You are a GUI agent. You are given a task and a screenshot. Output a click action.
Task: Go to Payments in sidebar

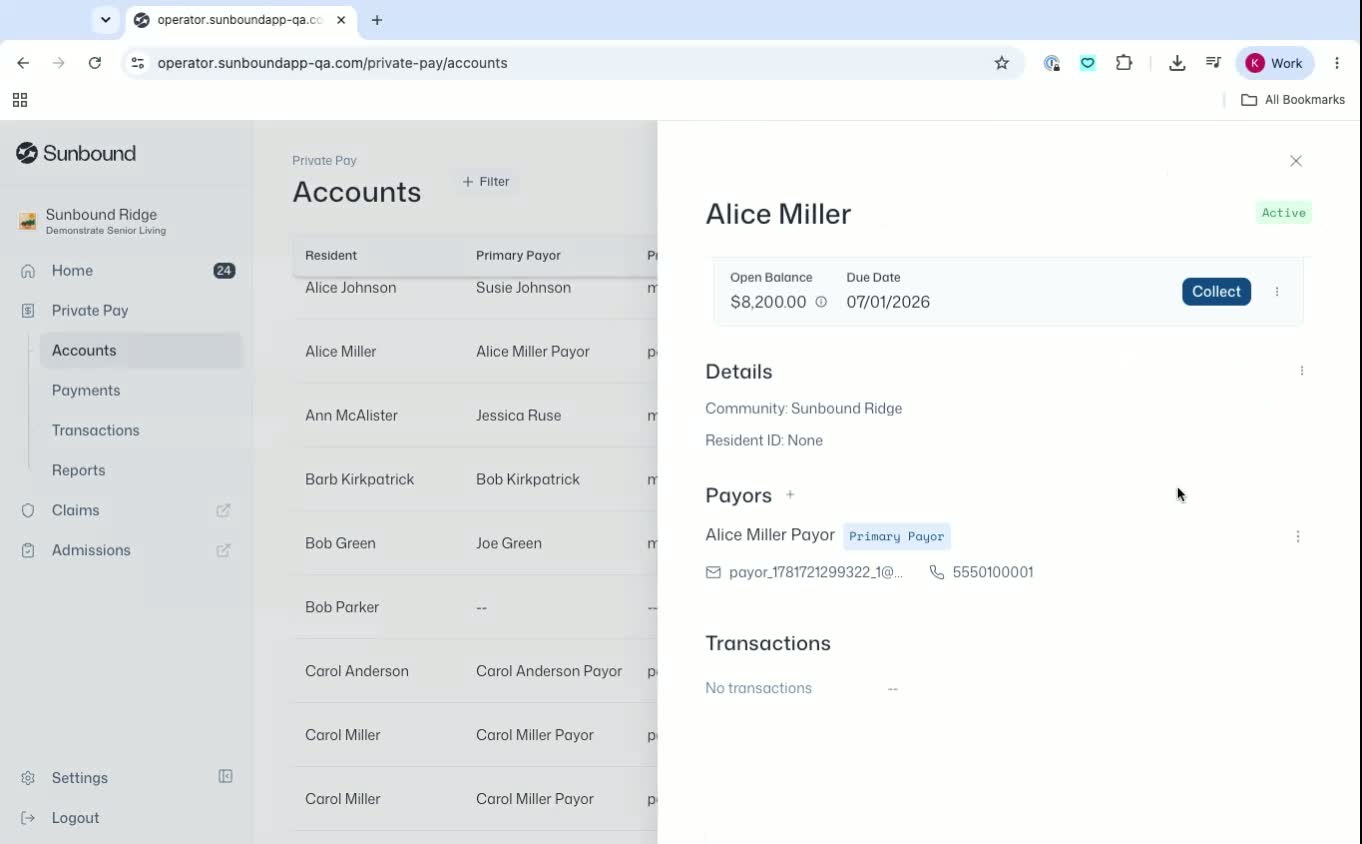point(86,391)
